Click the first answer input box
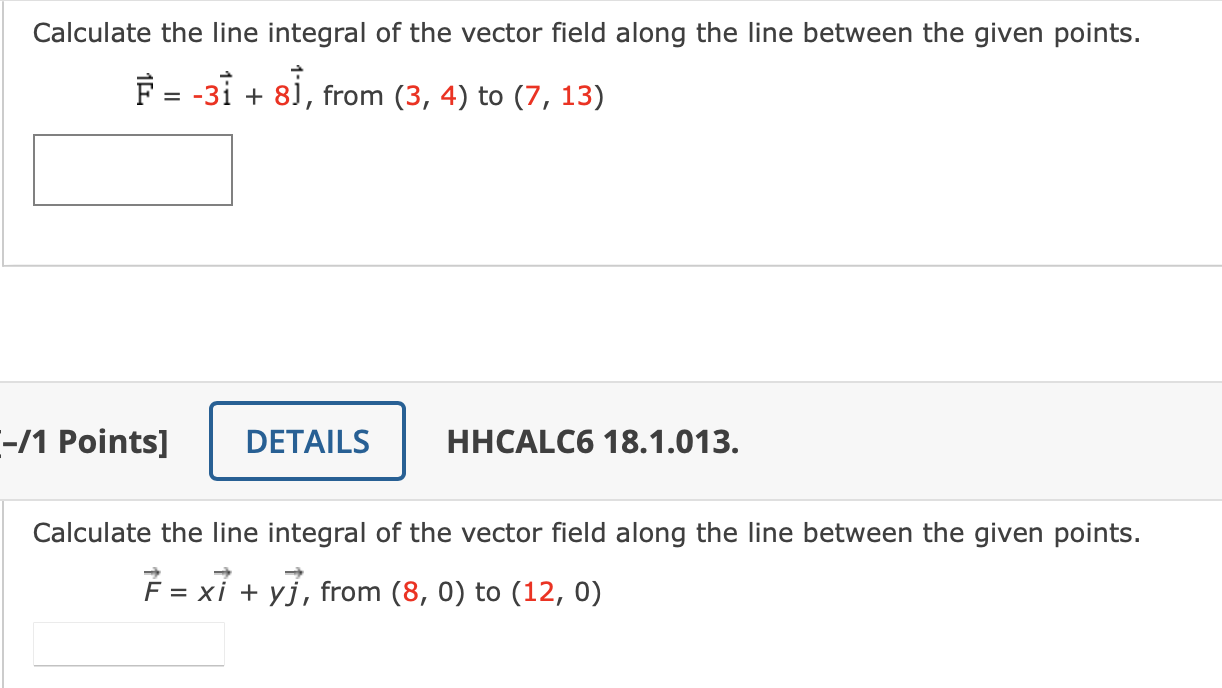The height and width of the screenshot is (688, 1222). pos(133,169)
